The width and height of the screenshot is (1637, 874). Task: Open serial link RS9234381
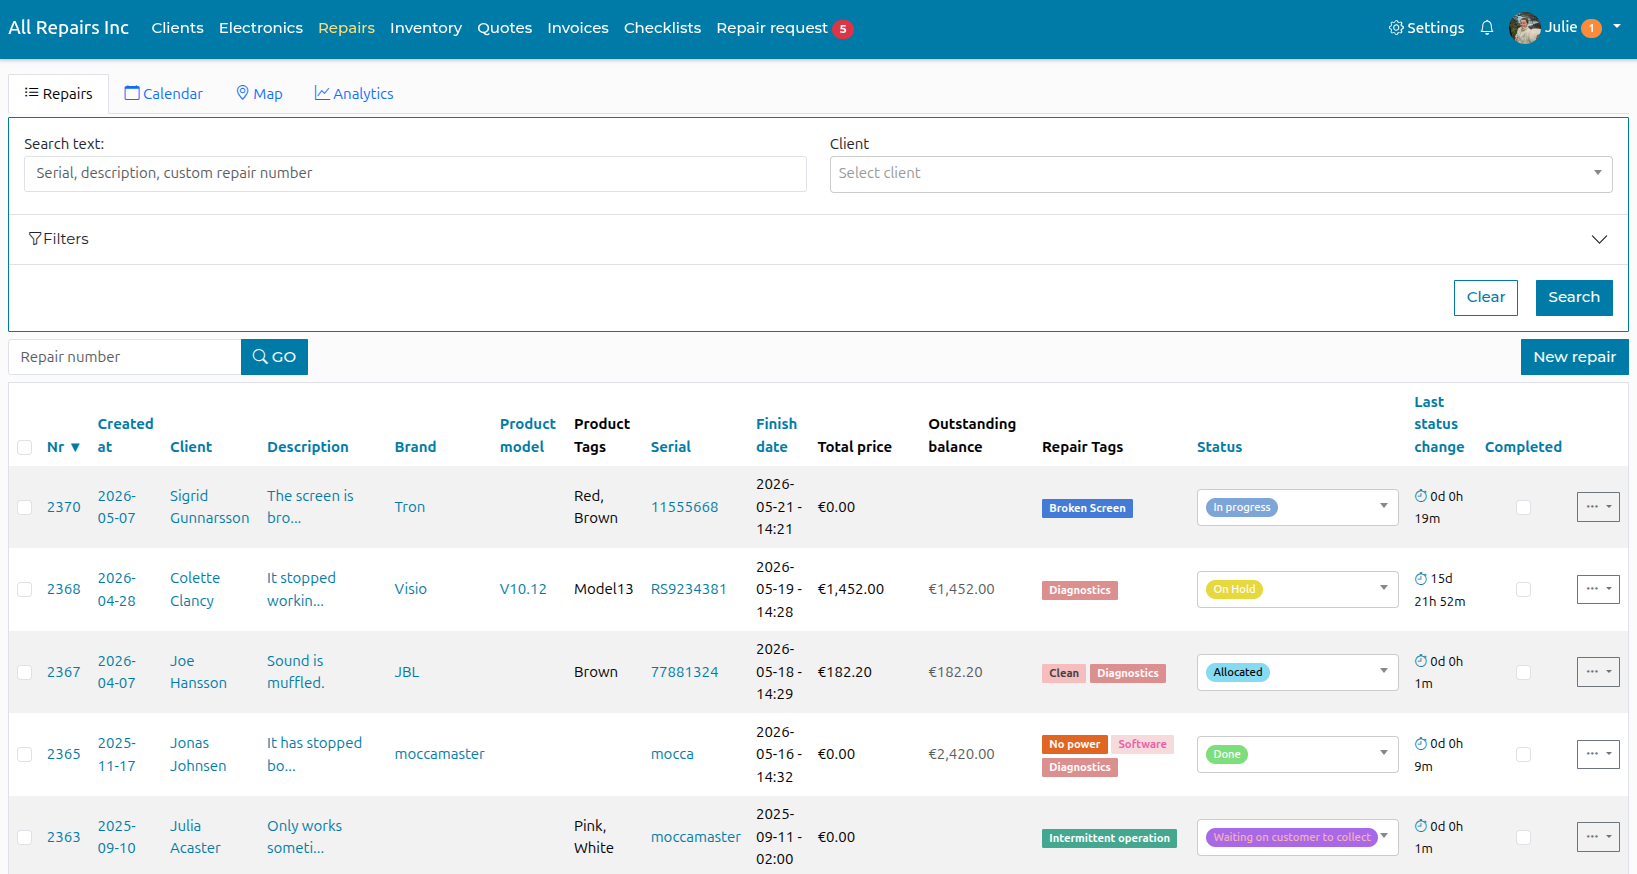(x=689, y=589)
